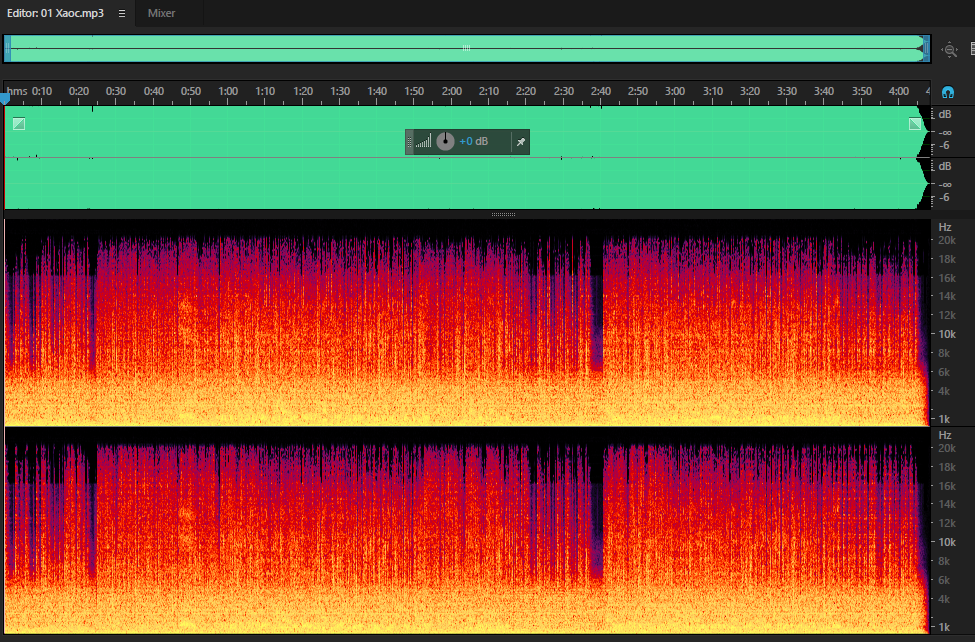Click the 2:30 mark on time ruler
Viewport: 975px width, 642px height.
(563, 91)
